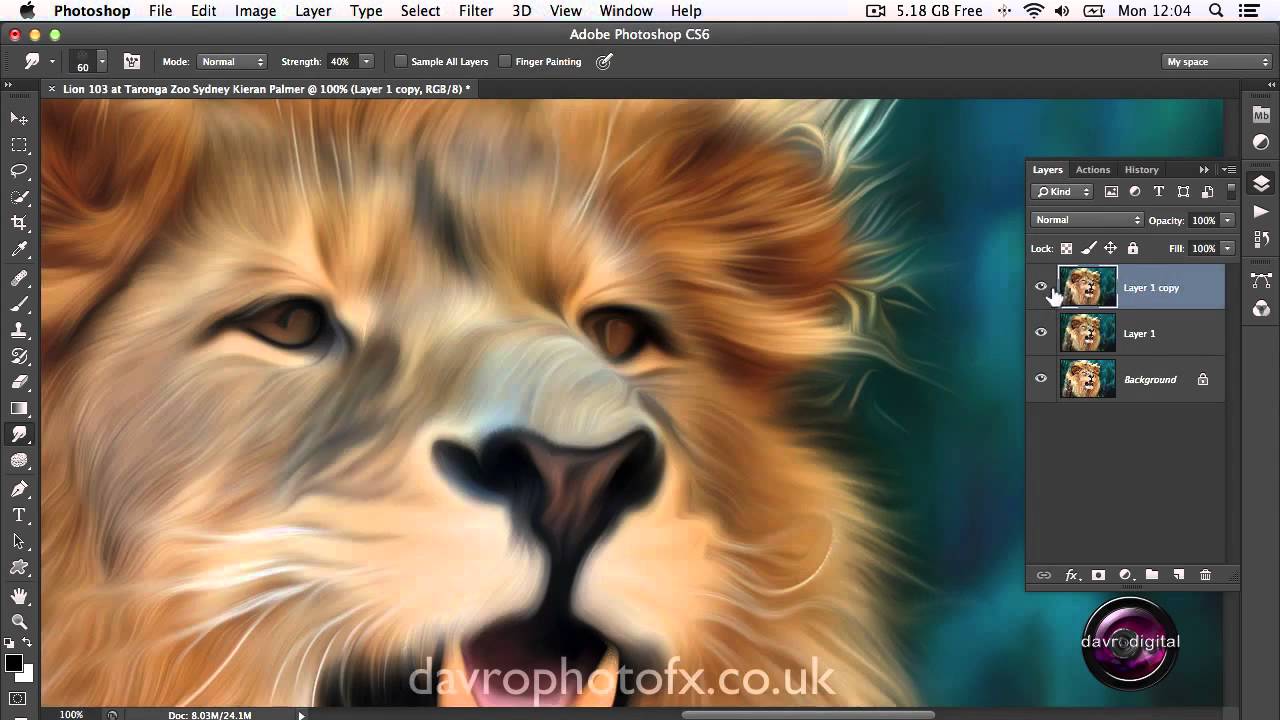Toggle the Brush panel button in options bar
Image resolution: width=1280 pixels, height=720 pixels.
click(131, 61)
